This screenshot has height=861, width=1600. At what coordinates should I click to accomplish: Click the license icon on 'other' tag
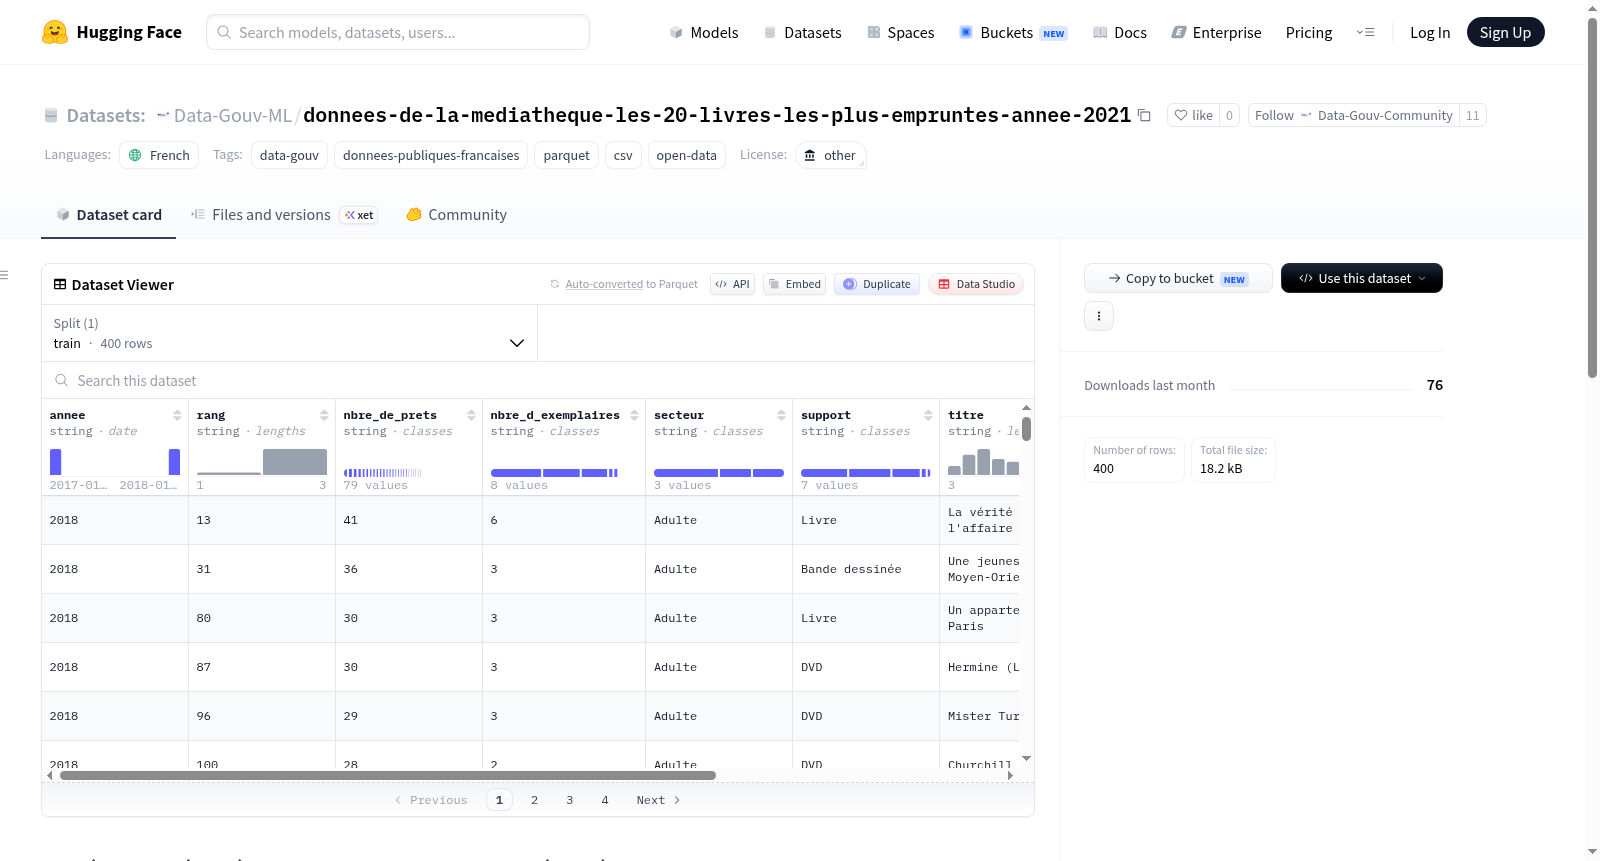click(810, 155)
